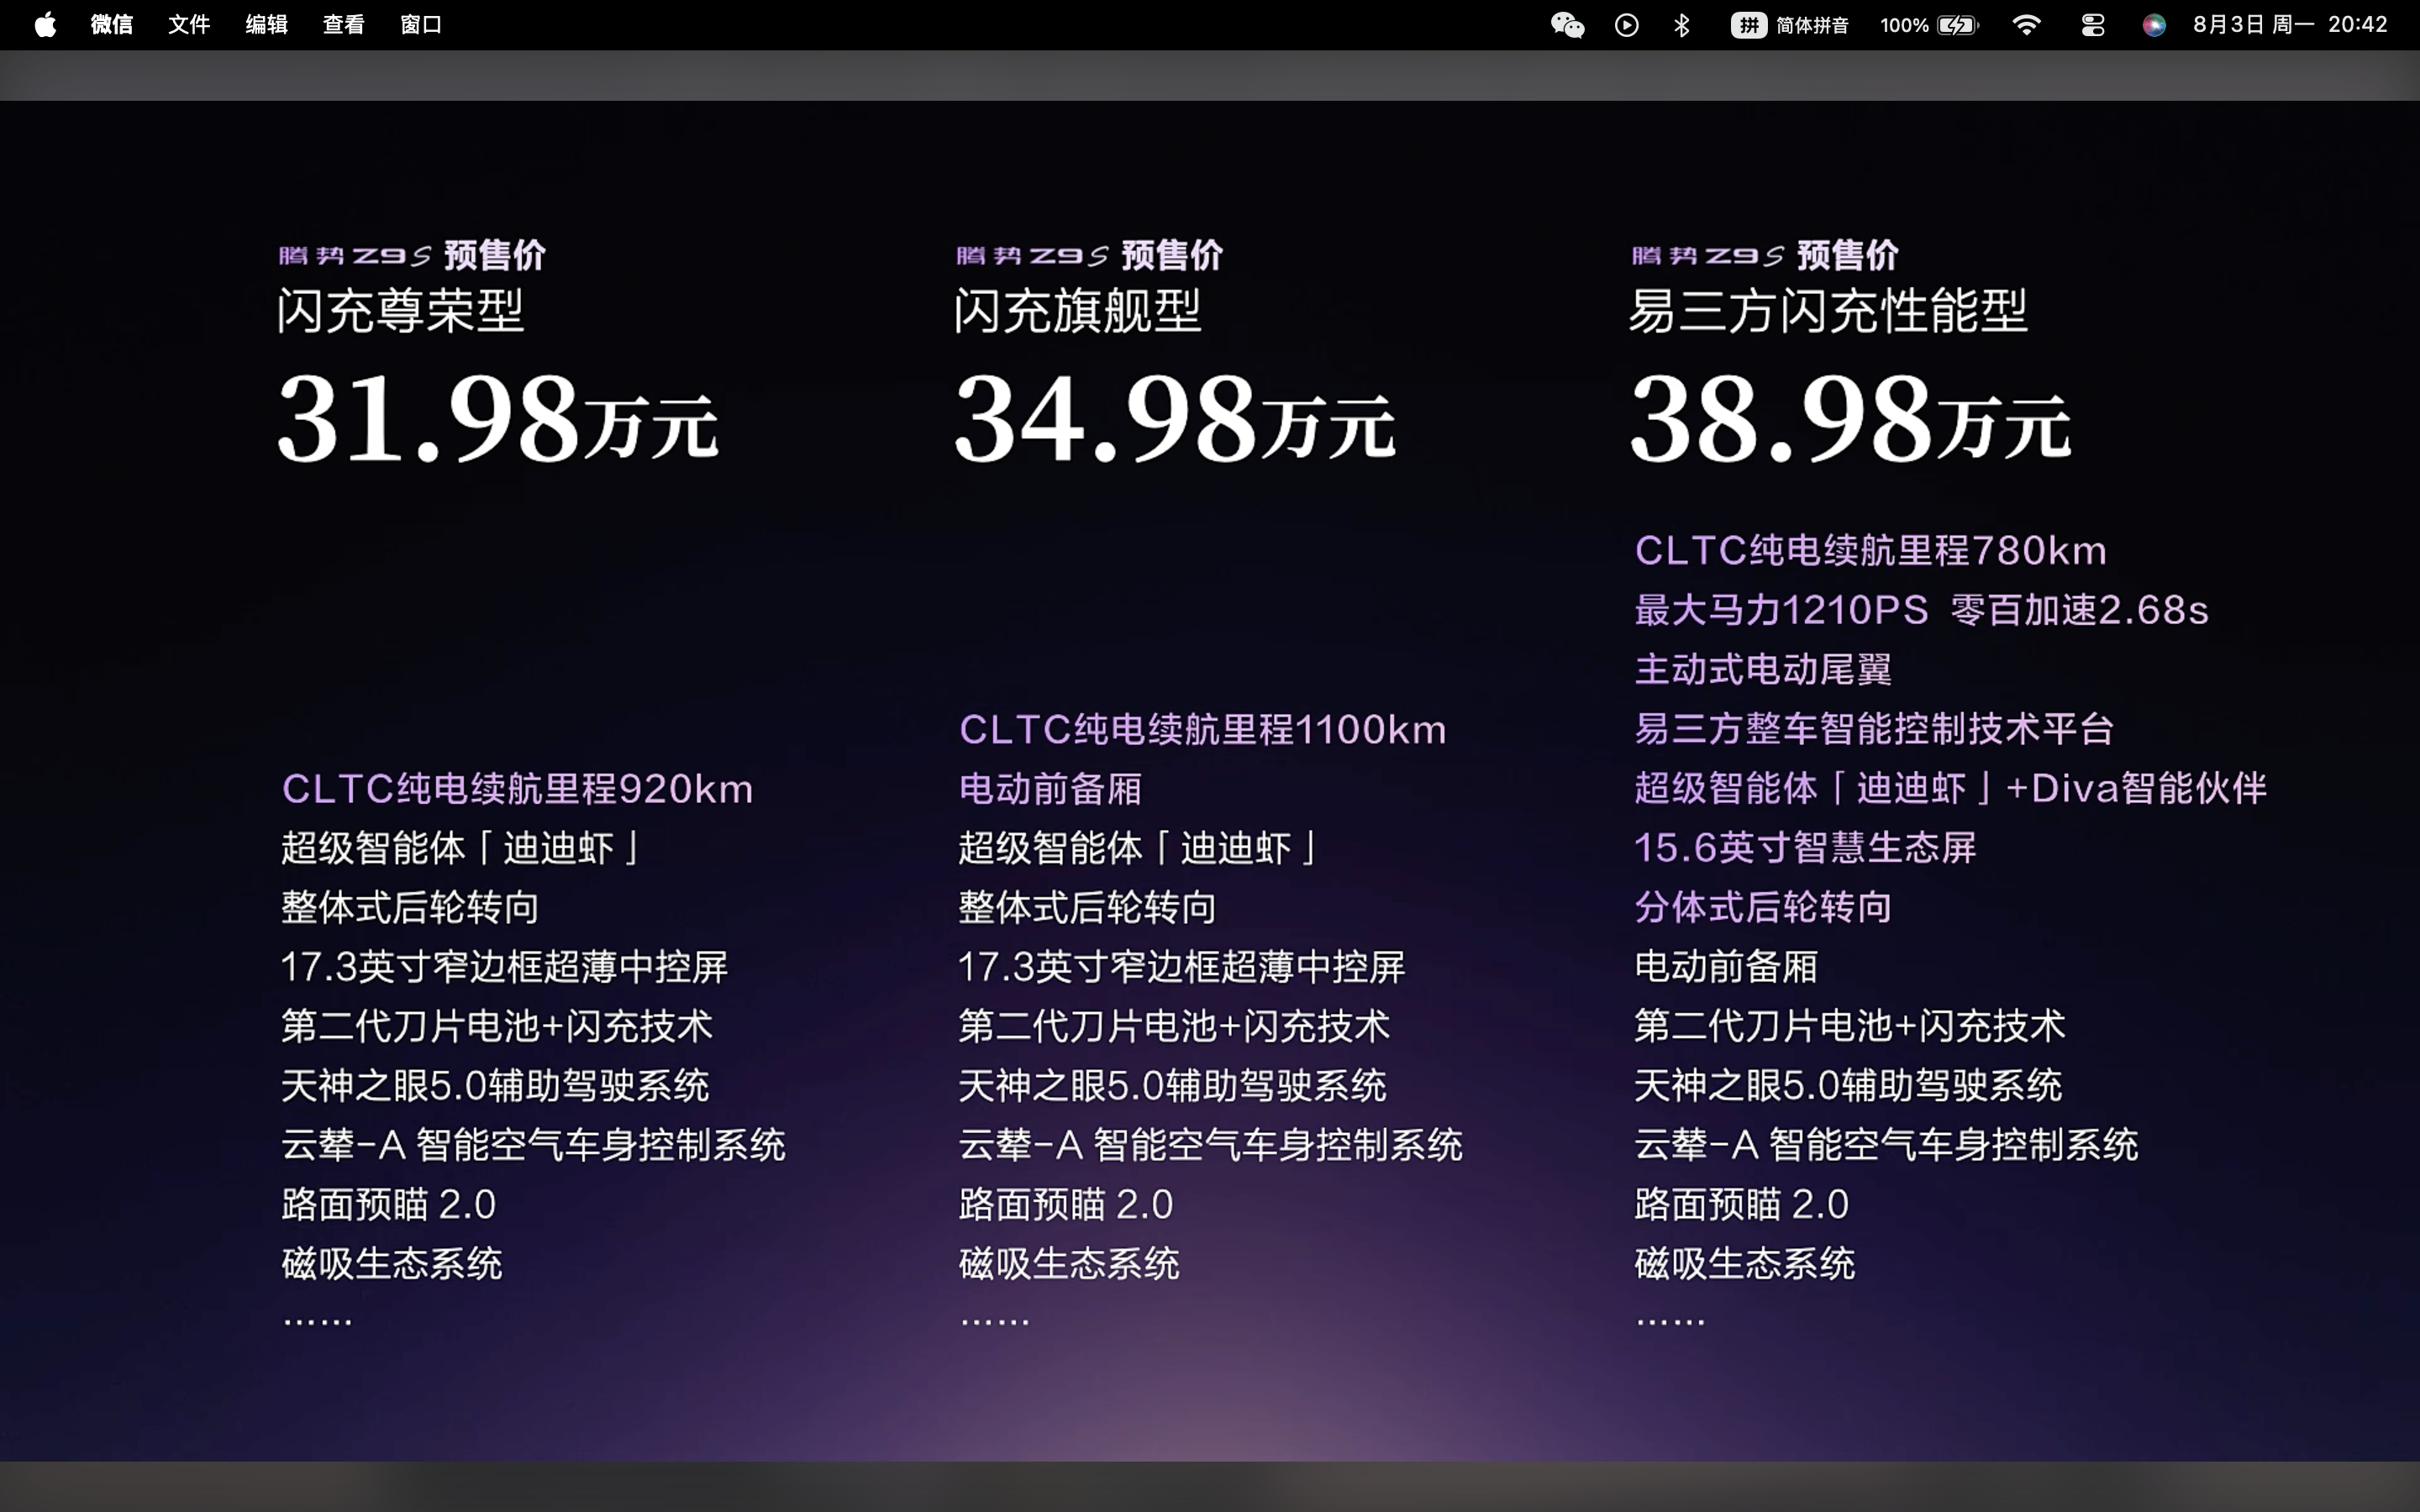
Task: Open the 简体拼音 input method menu
Action: click(1790, 25)
